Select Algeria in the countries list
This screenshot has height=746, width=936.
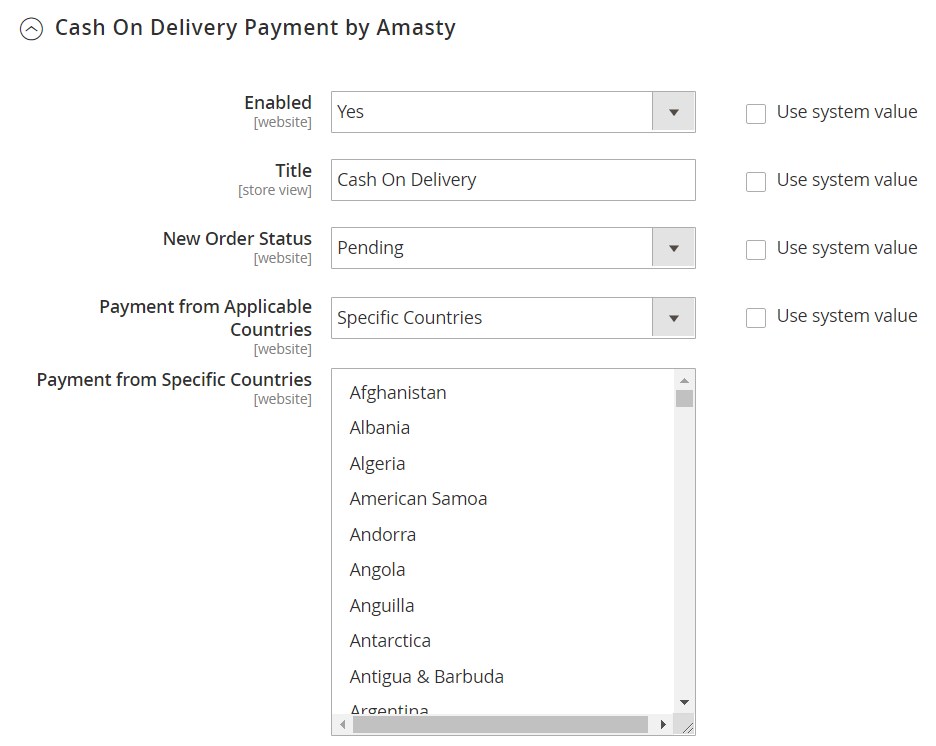click(378, 464)
